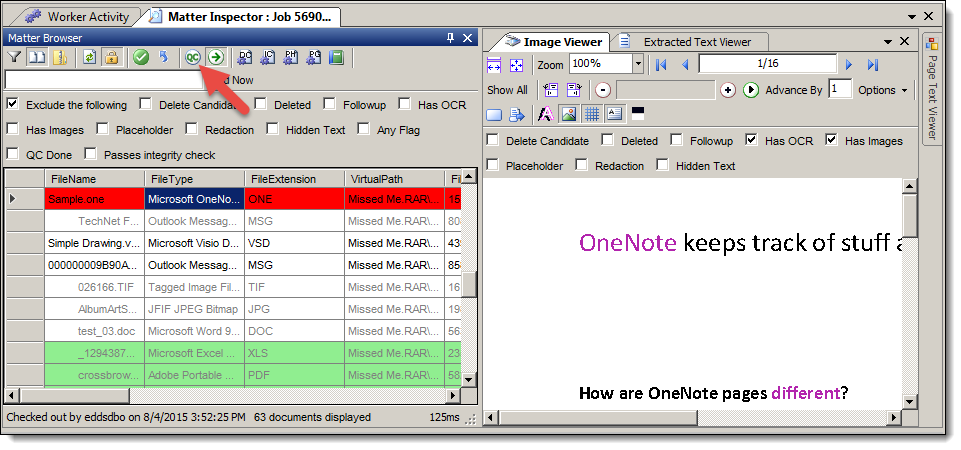Click the green book icon in Matter Browser toolbar

pyautogui.click(x=336, y=58)
